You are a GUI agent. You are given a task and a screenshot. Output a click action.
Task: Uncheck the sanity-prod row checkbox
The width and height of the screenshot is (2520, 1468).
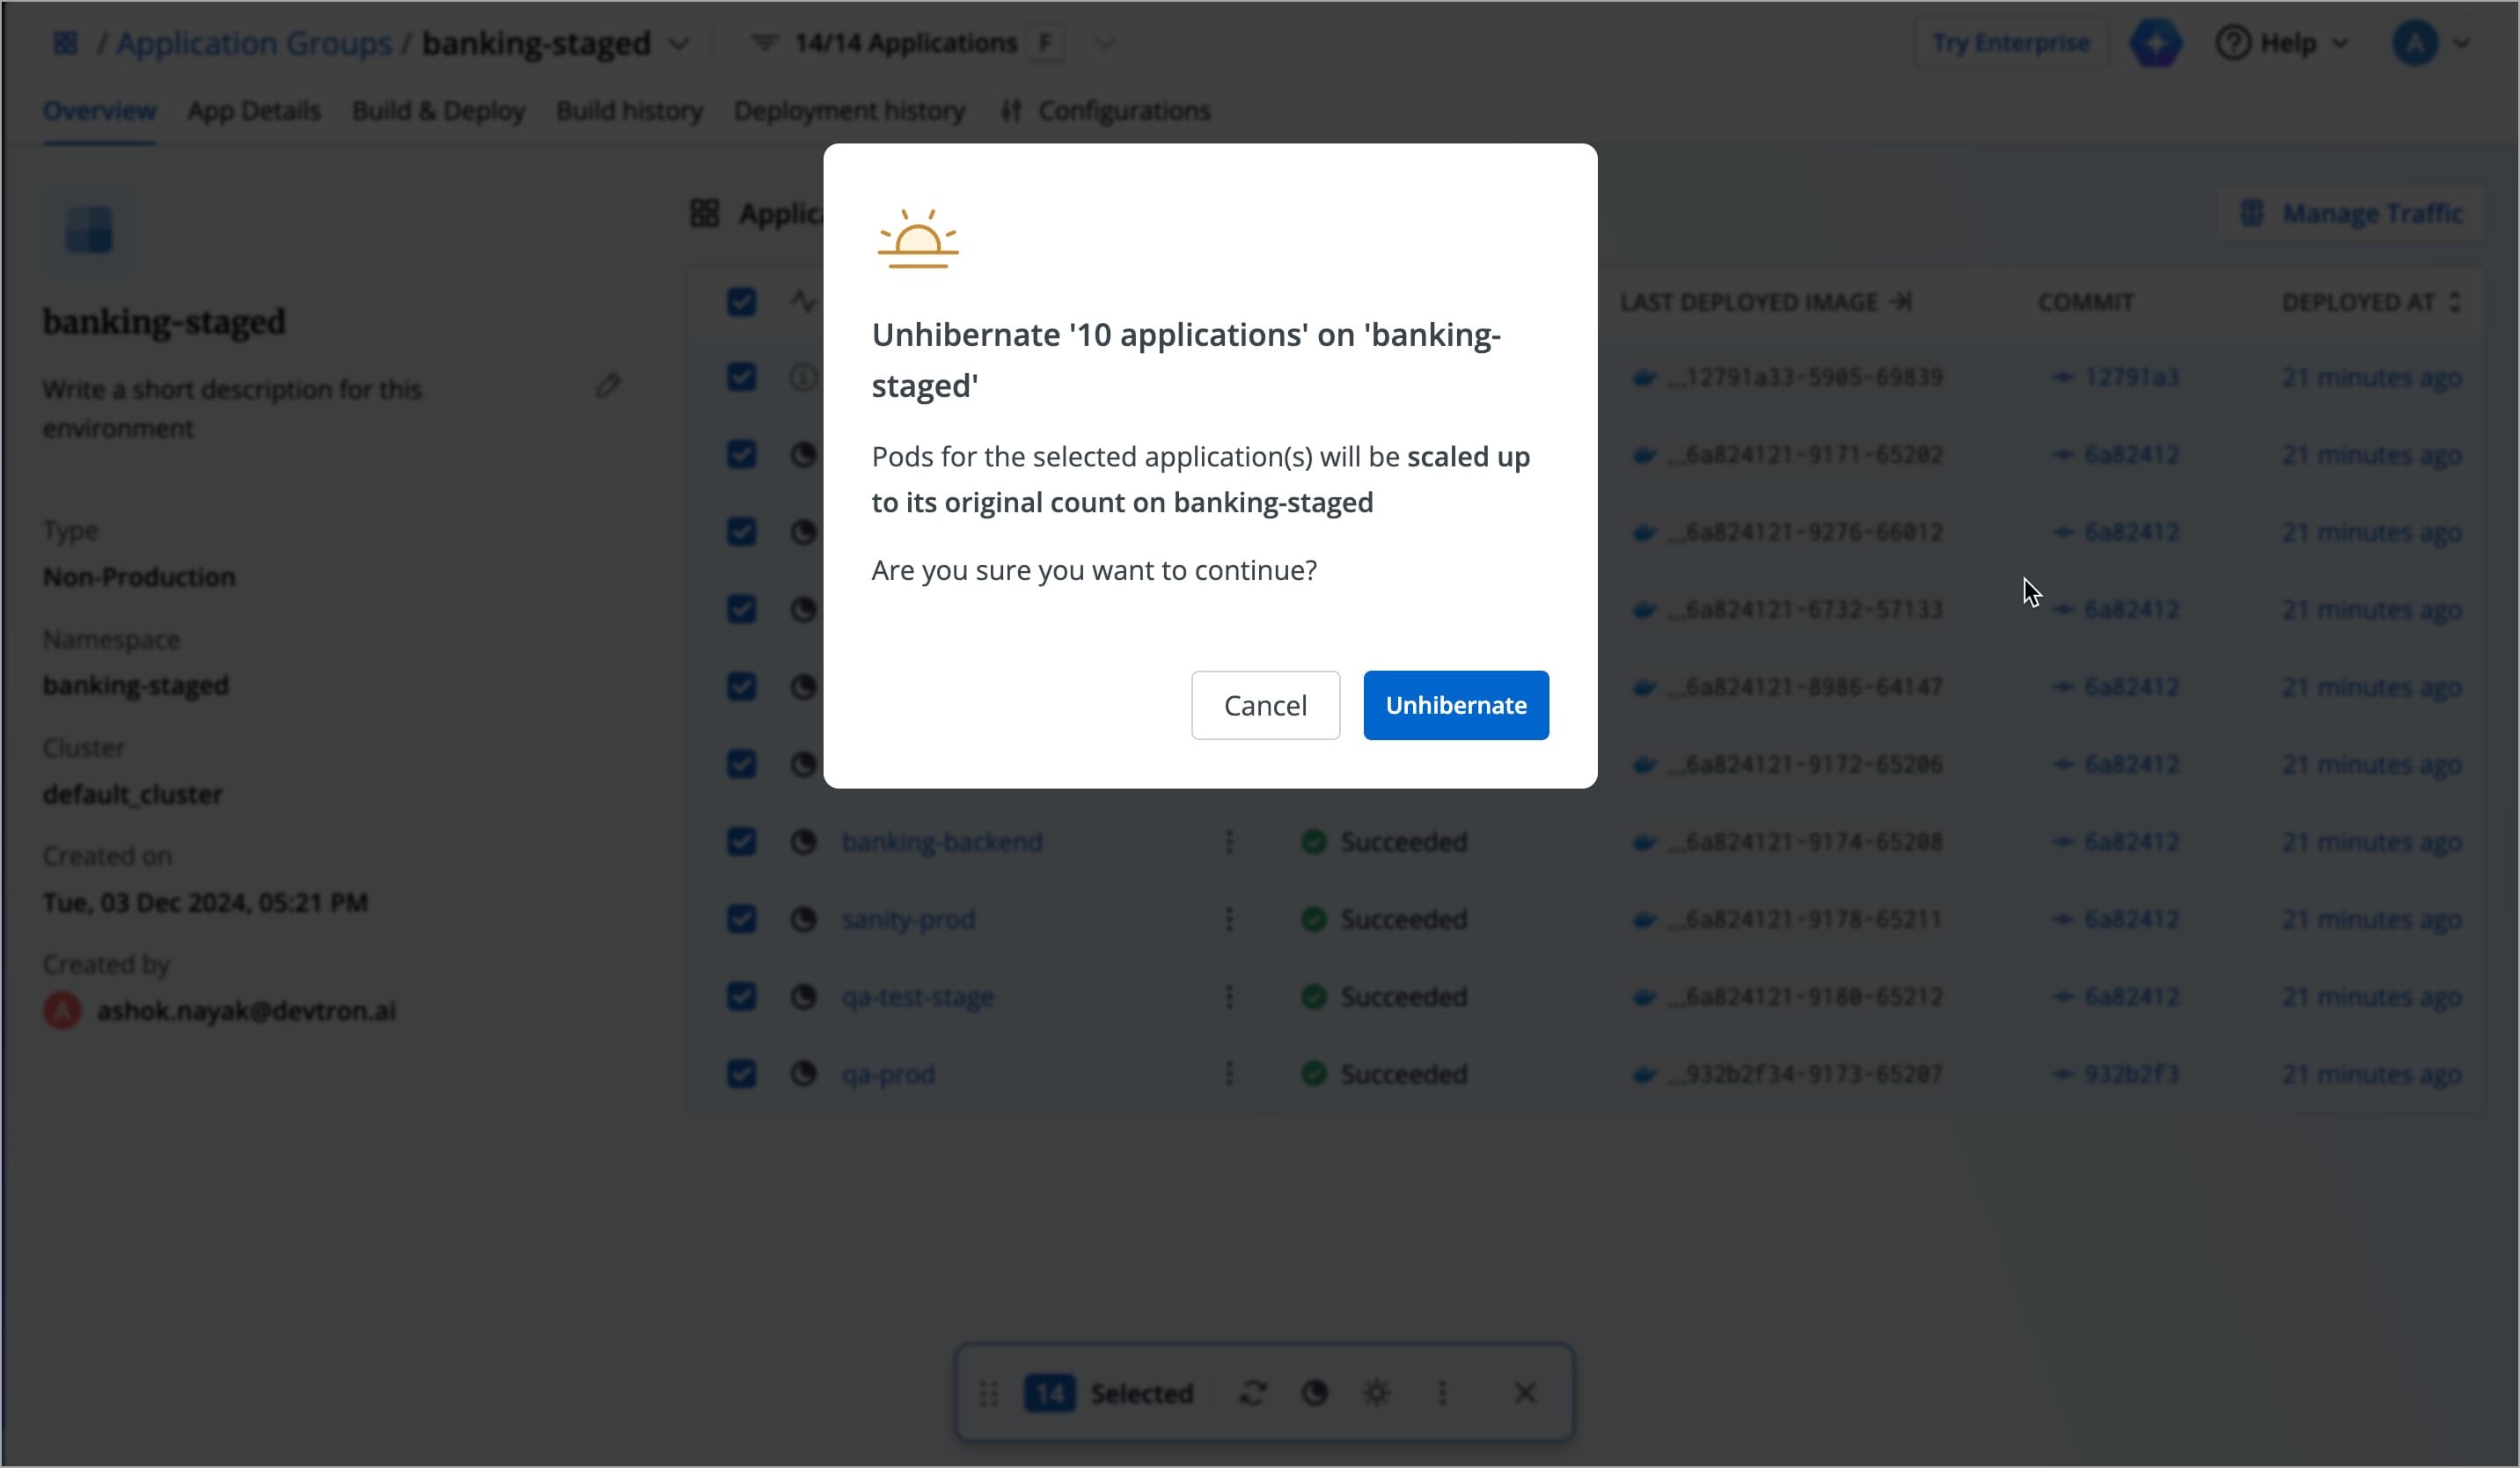(x=741, y=919)
